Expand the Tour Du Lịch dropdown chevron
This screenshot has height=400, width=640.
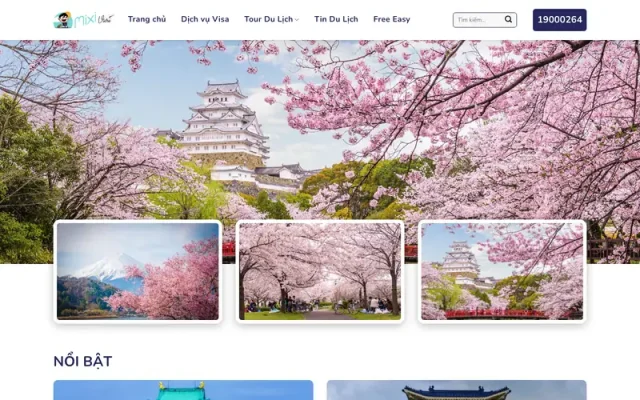297,20
